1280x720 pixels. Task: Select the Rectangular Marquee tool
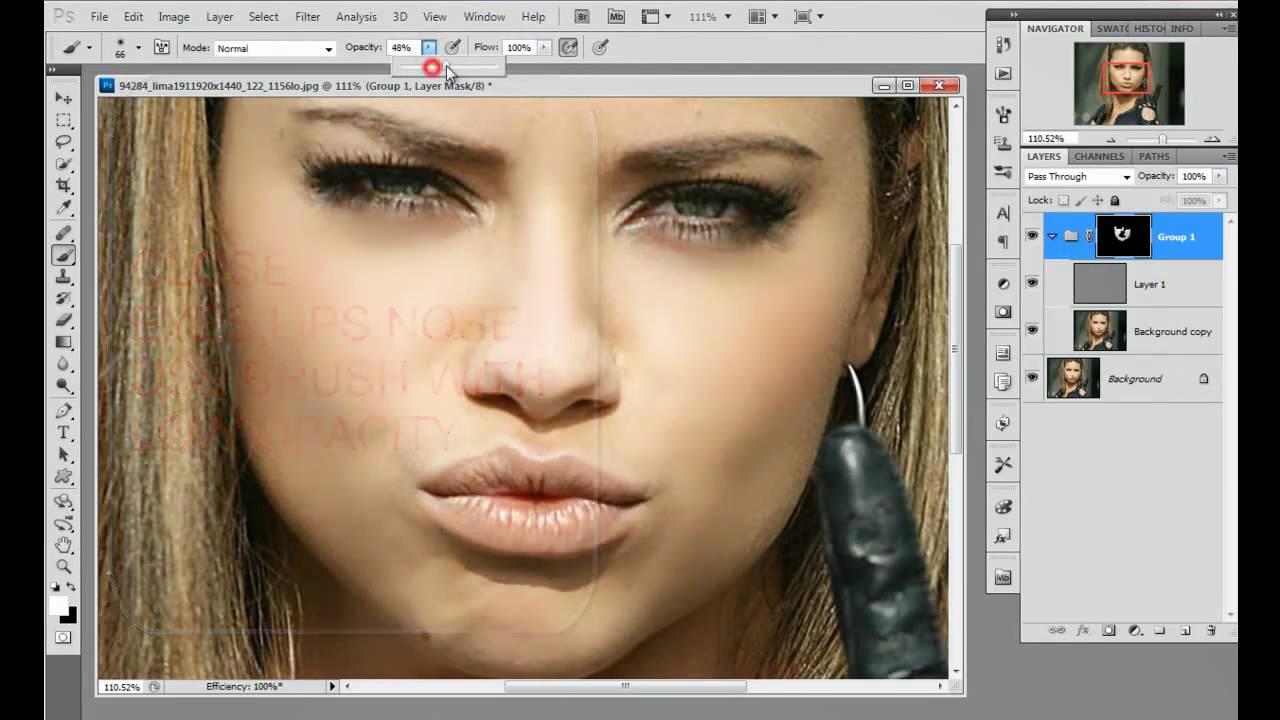[x=64, y=120]
